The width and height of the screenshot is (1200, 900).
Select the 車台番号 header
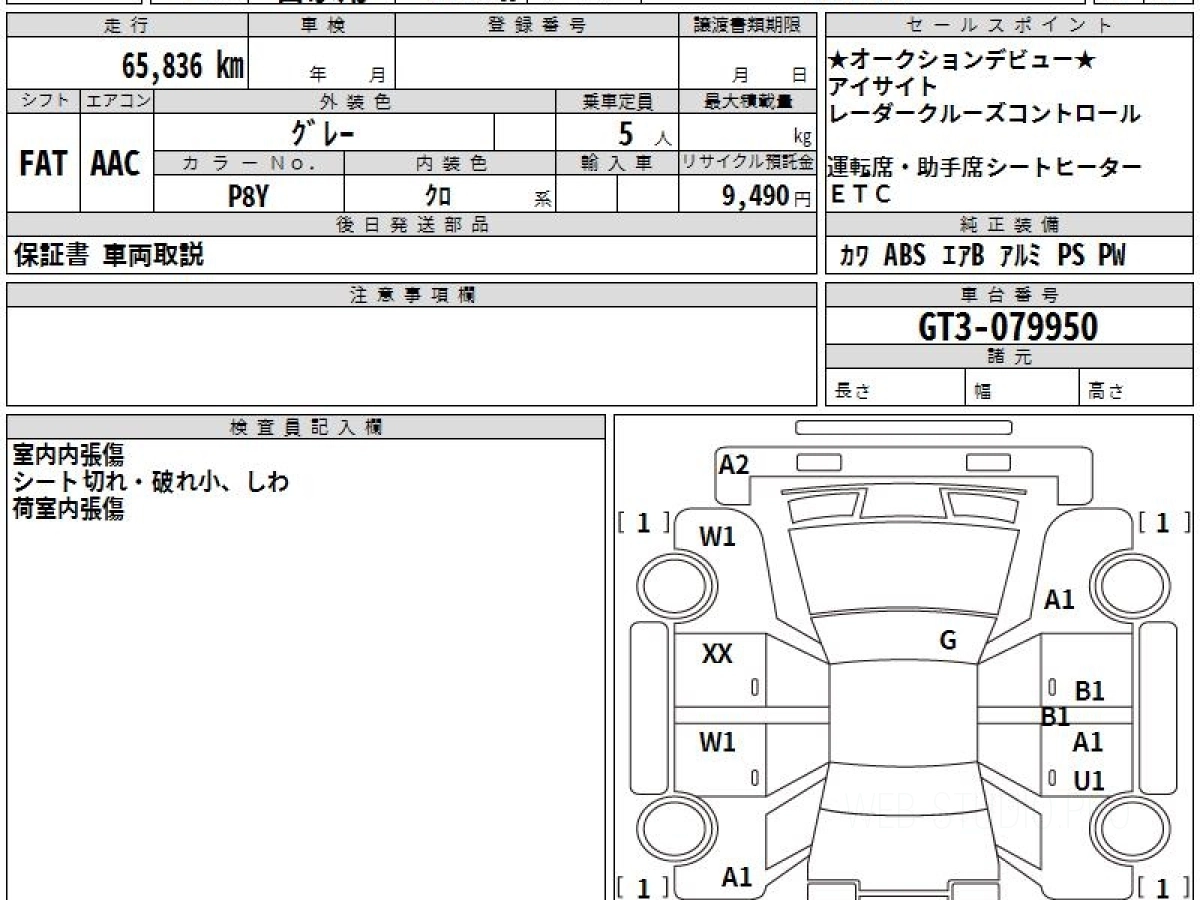pos(1009,295)
